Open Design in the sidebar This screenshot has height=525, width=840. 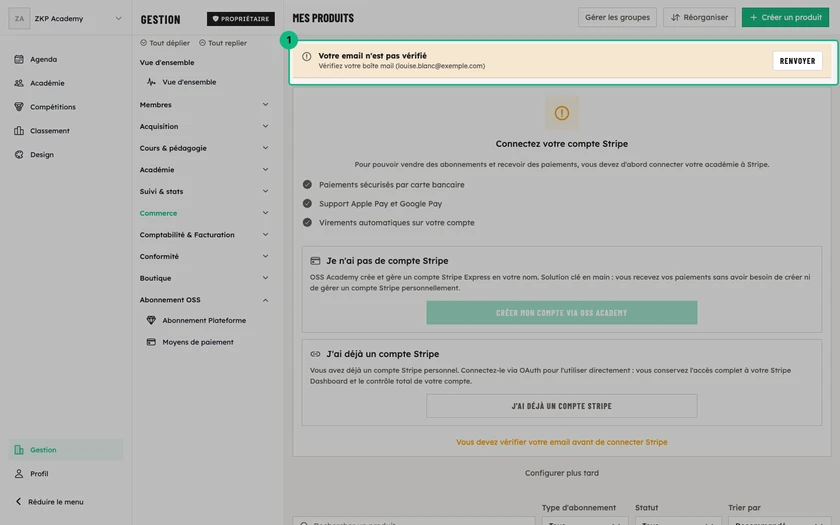(x=65, y=154)
